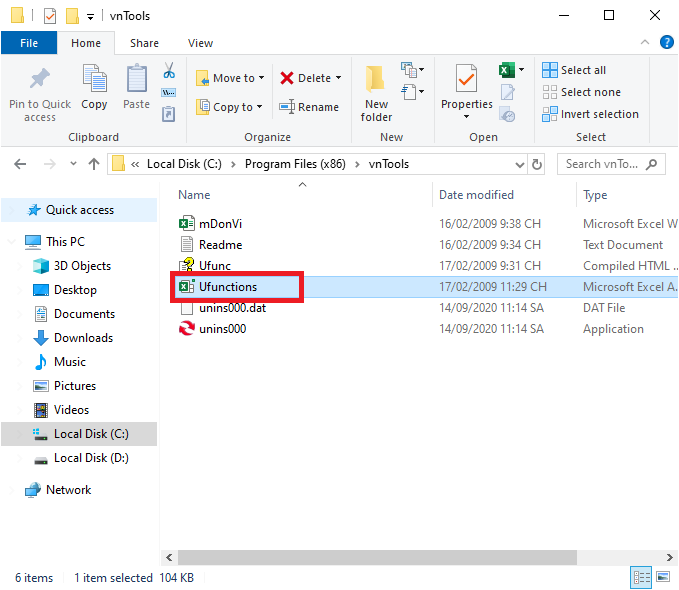Switch to the Share ribbon tab
The image size is (679, 590).
[x=144, y=43]
